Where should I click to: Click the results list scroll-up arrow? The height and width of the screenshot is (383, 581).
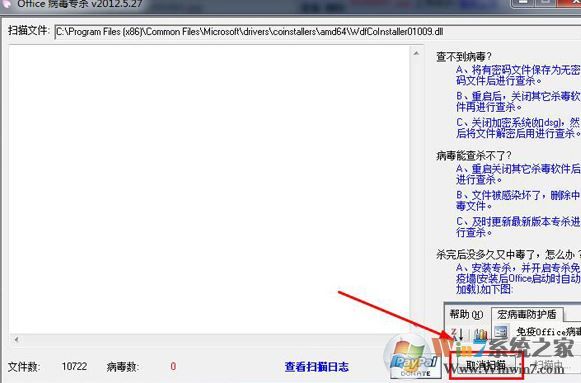click(x=416, y=53)
